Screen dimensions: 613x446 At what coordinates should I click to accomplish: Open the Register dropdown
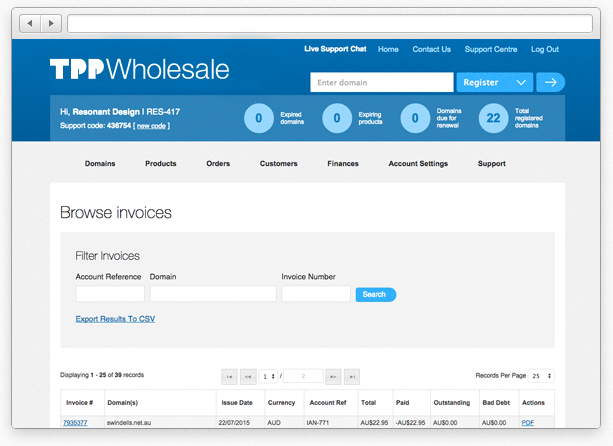[494, 82]
